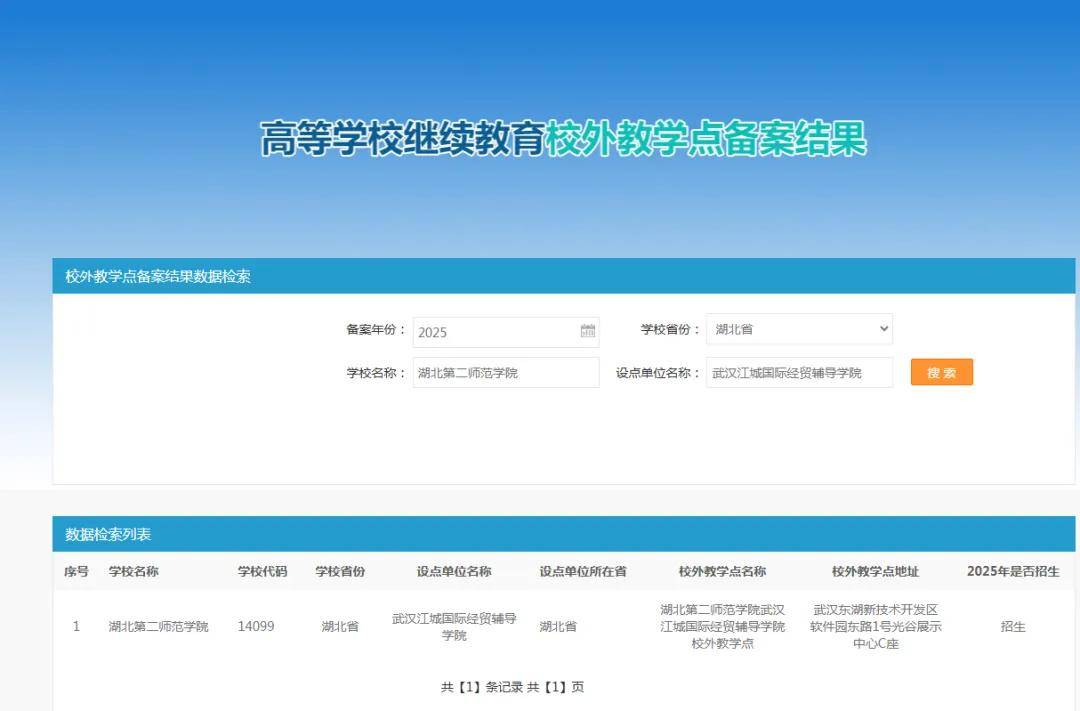Click the 学校省份 label beside the dropdown
This screenshot has height=711, width=1080.
(x=670, y=329)
